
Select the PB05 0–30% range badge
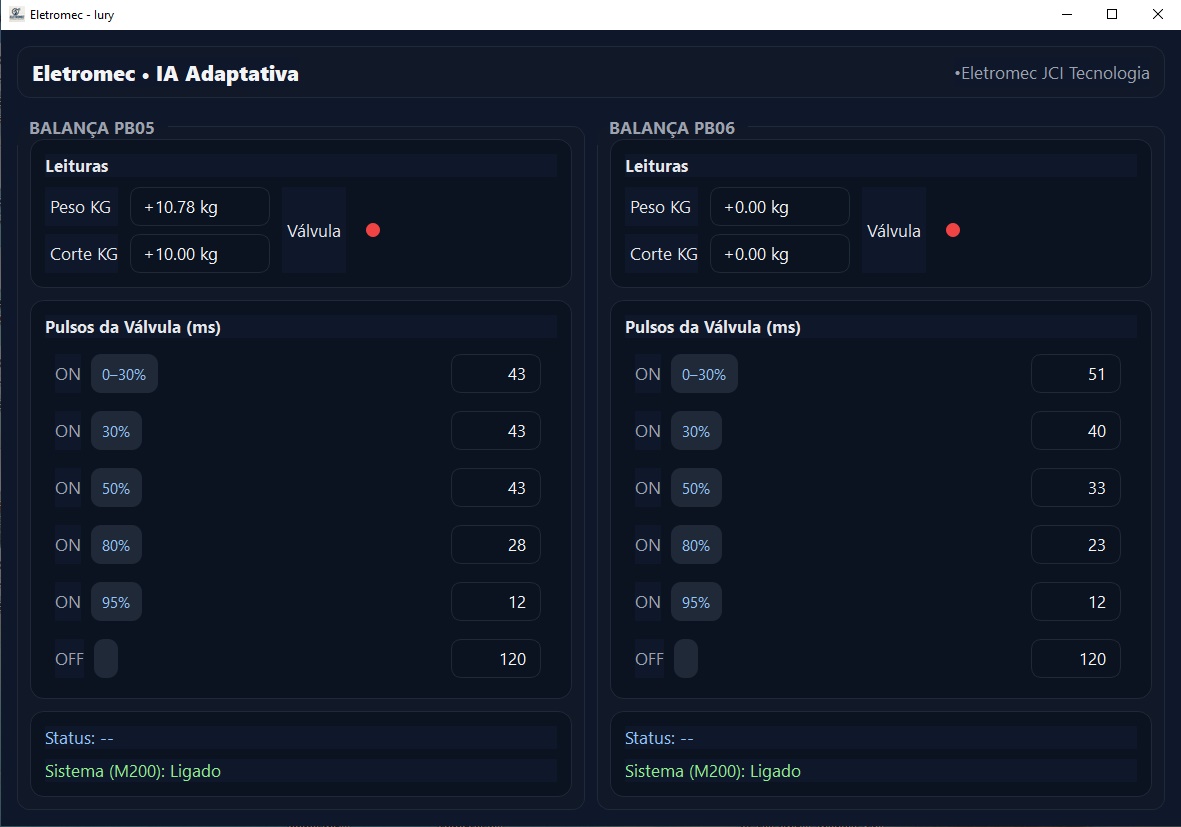coord(124,374)
